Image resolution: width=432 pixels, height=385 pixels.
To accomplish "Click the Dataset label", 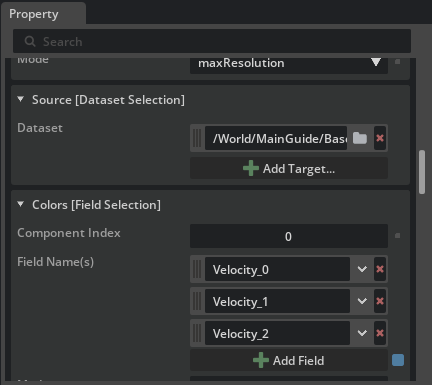I will click(40, 128).
